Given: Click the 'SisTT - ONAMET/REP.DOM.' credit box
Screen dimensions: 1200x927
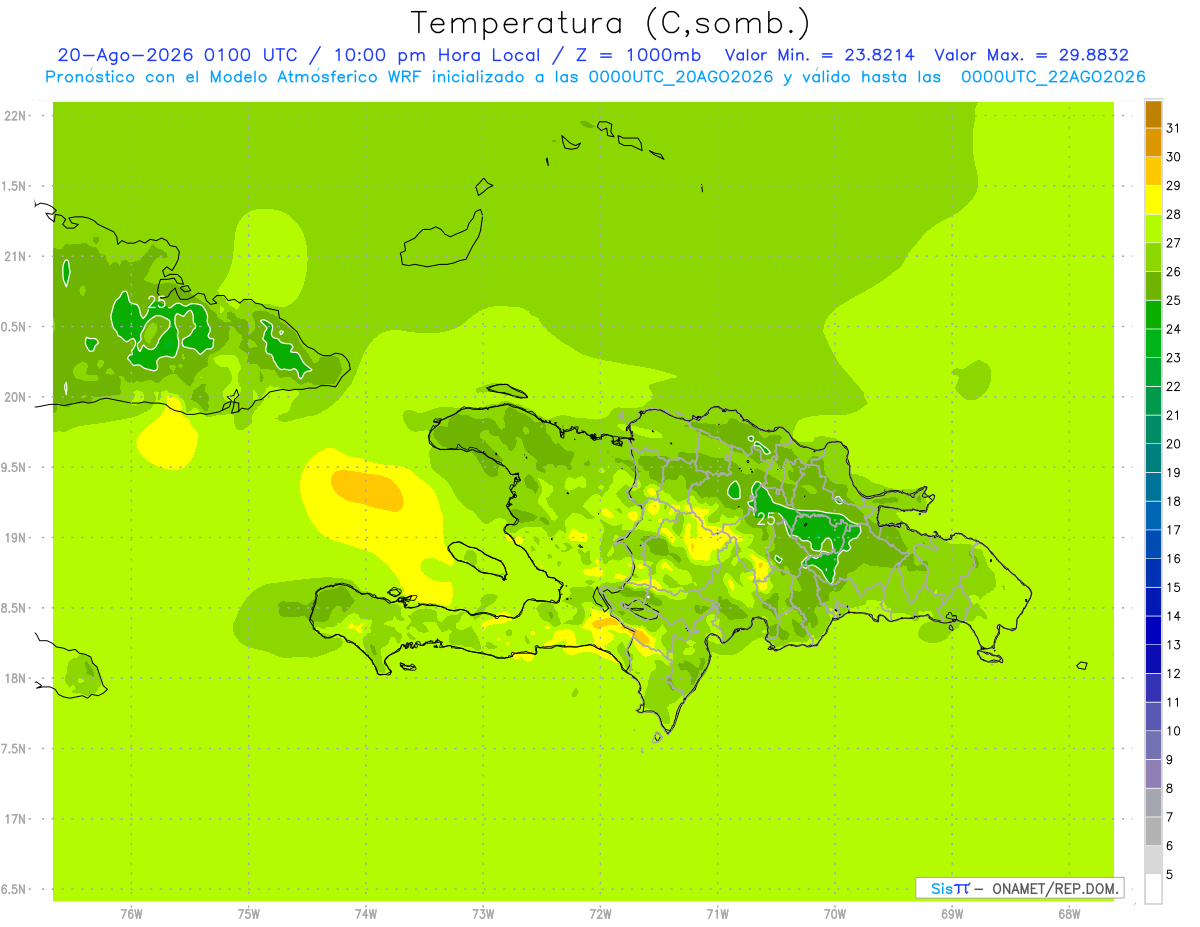Looking at the screenshot, I should (x=1019, y=888).
